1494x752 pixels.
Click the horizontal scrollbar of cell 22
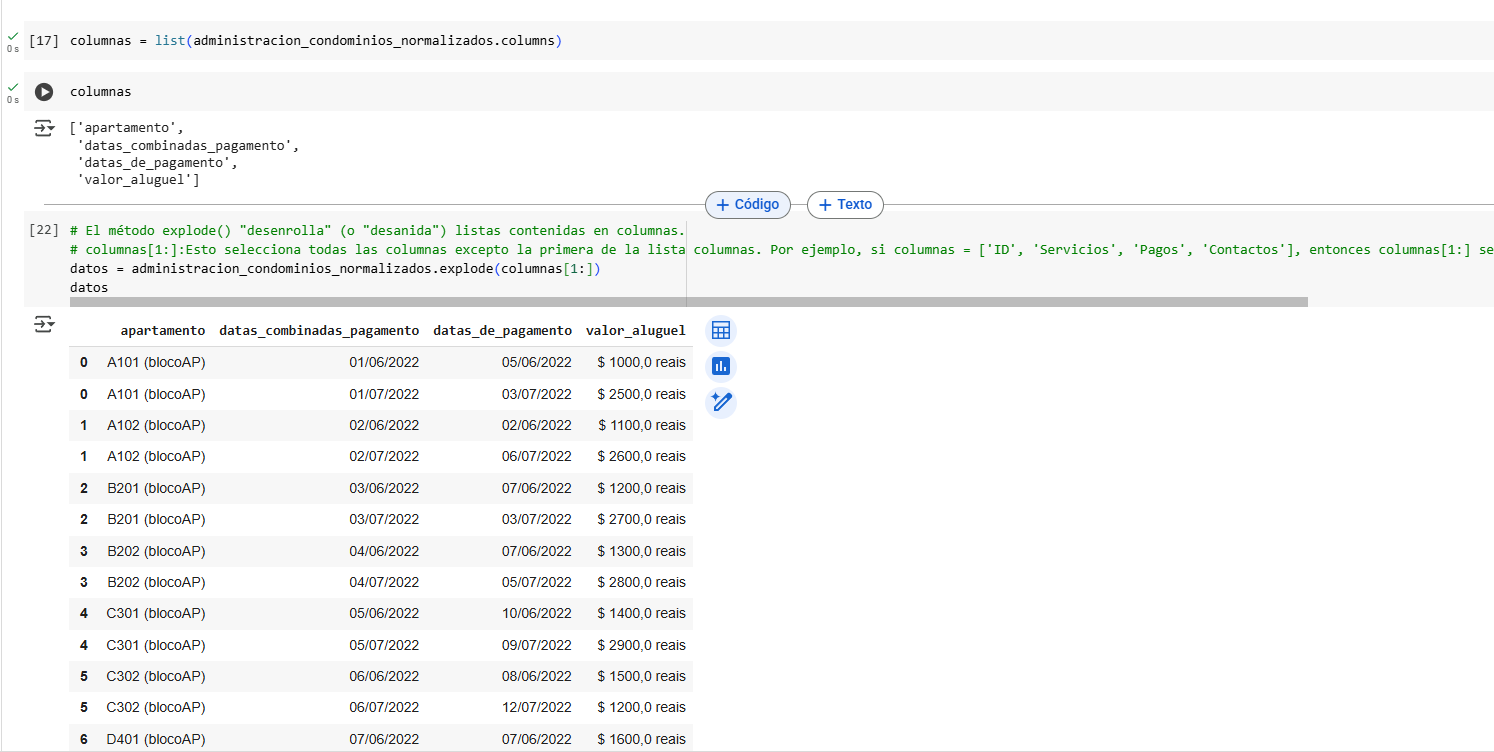coord(688,301)
